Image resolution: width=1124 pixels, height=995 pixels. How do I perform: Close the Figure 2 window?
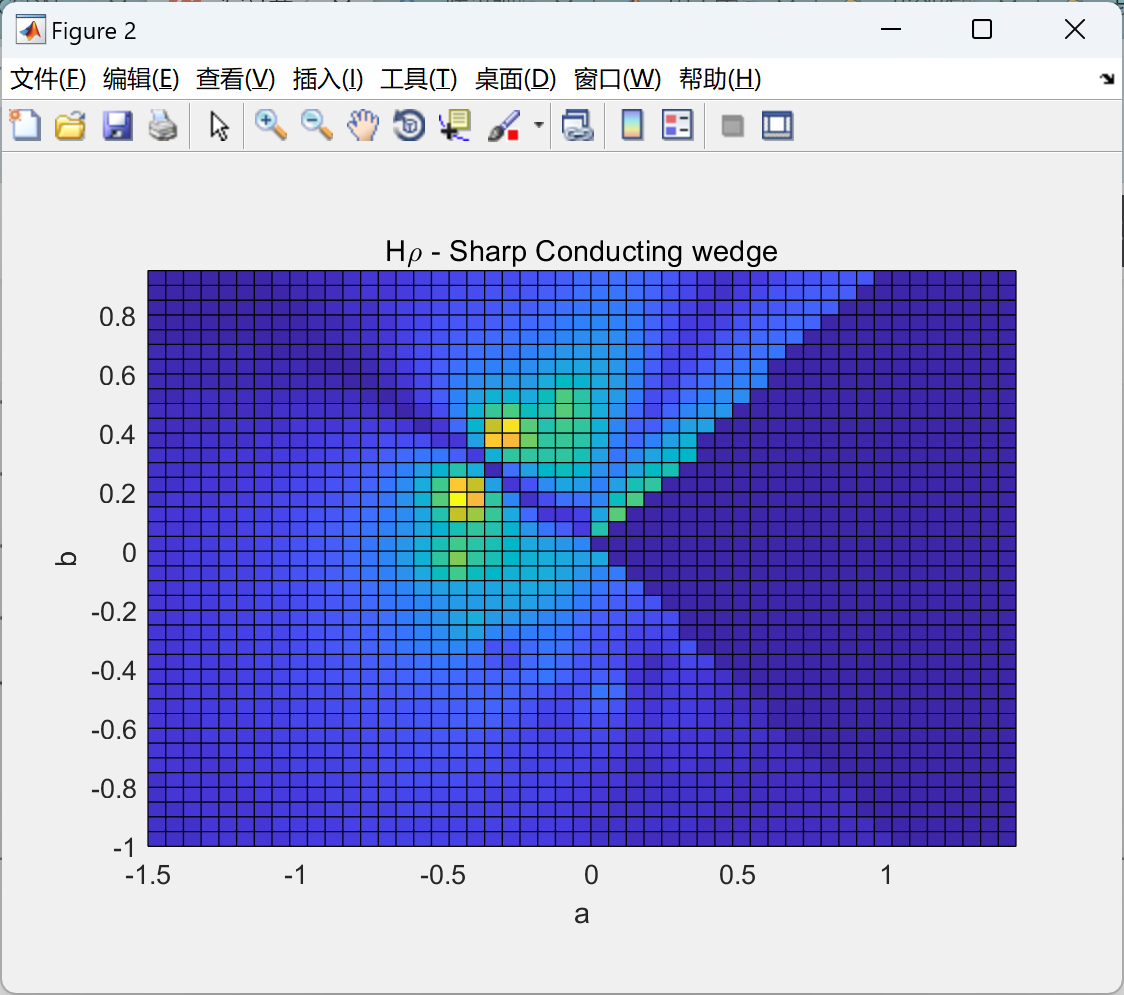pos(1075,29)
